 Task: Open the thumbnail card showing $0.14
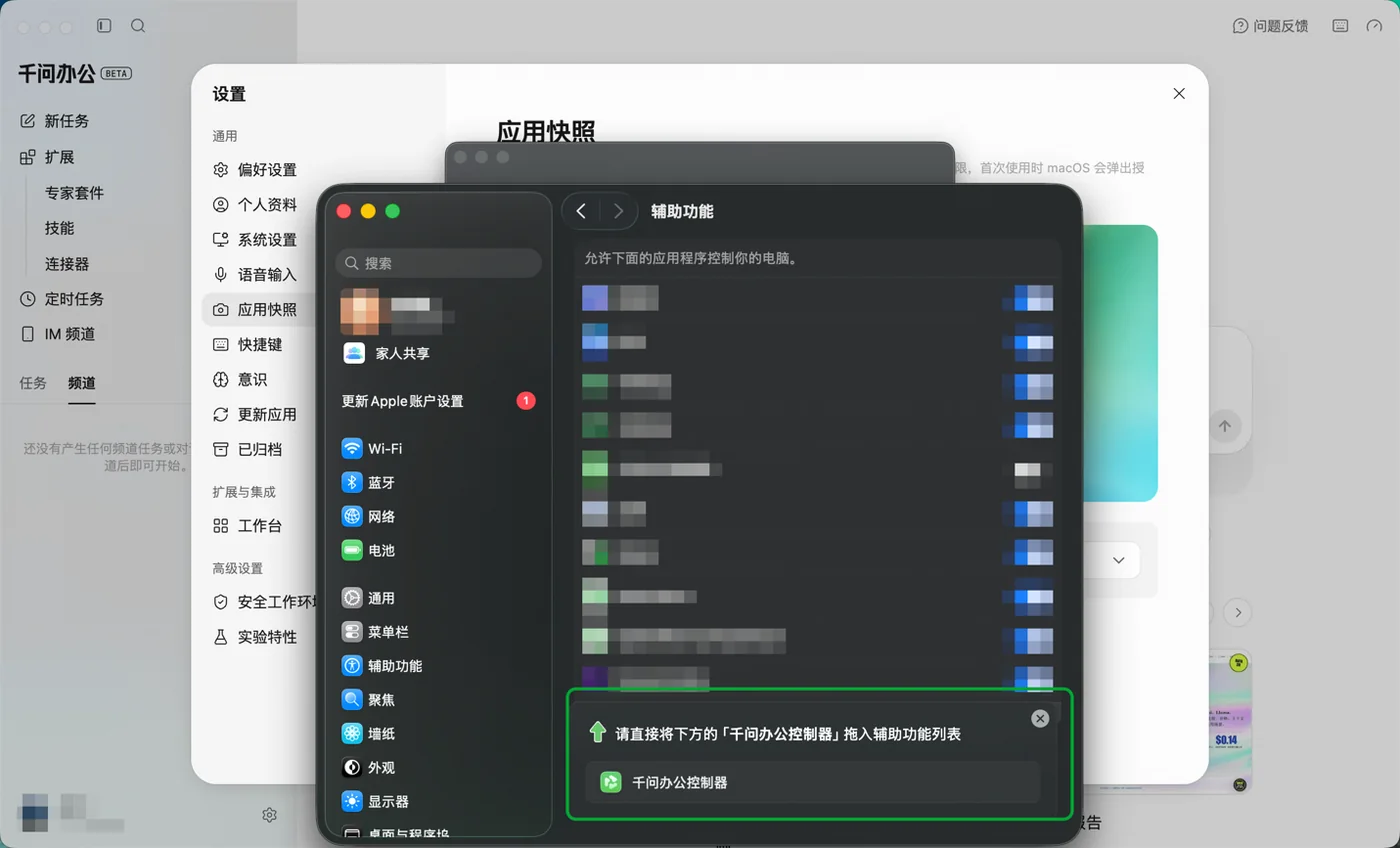[x=1228, y=722]
